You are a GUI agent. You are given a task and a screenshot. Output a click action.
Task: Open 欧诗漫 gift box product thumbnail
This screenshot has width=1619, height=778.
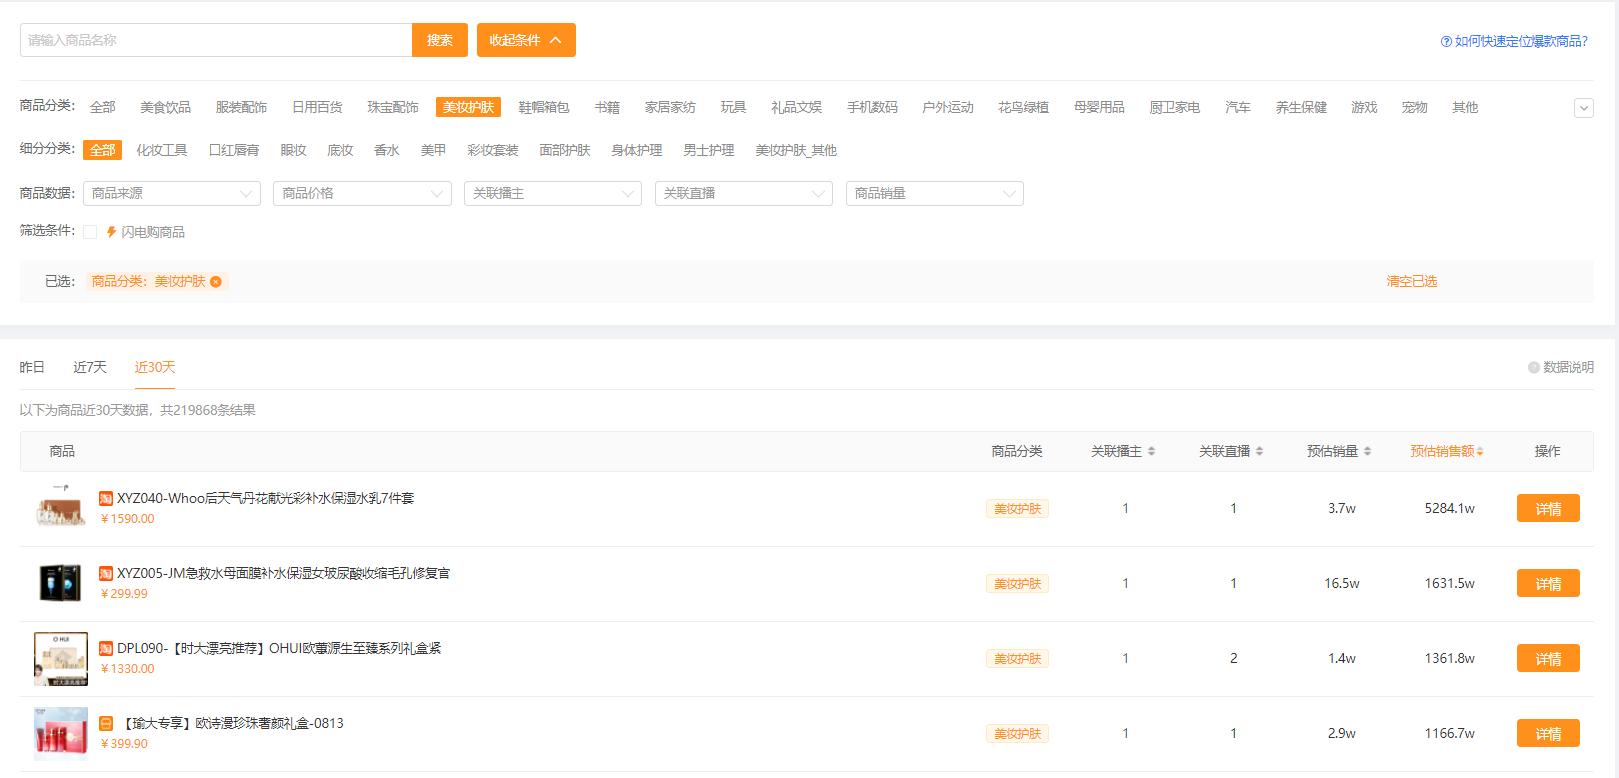point(61,733)
